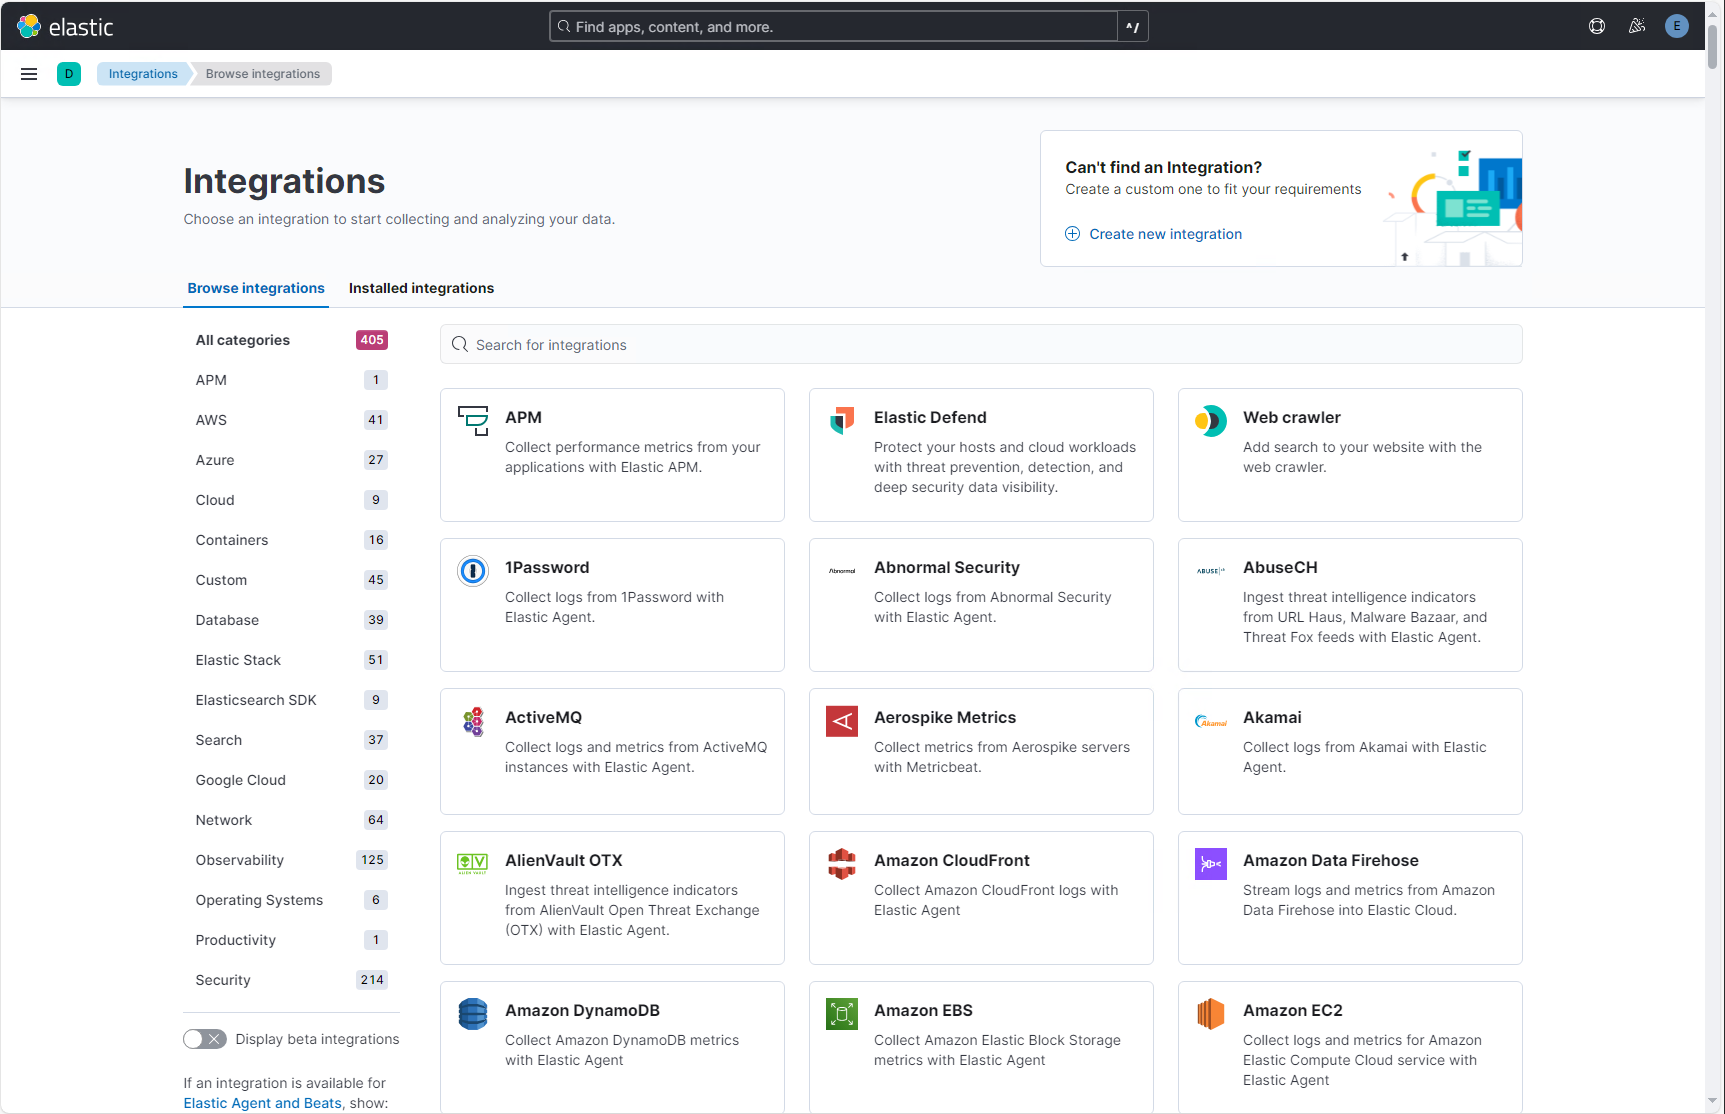Viewport: 1725px width, 1114px height.
Task: Open the D space avatar
Action: pyautogui.click(x=69, y=74)
